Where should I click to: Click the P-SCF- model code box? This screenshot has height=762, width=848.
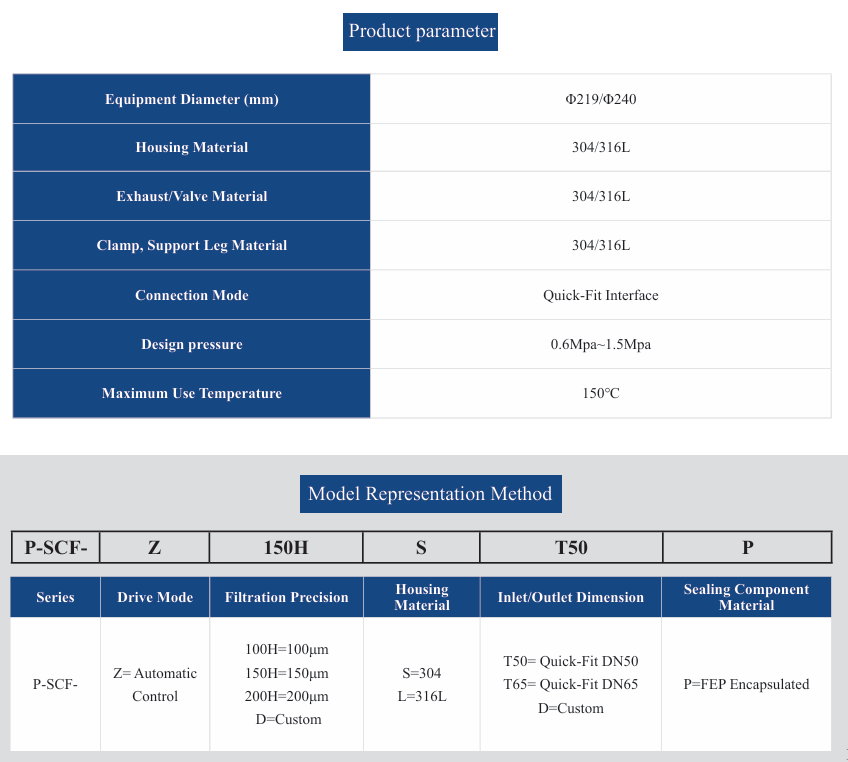[x=56, y=547]
